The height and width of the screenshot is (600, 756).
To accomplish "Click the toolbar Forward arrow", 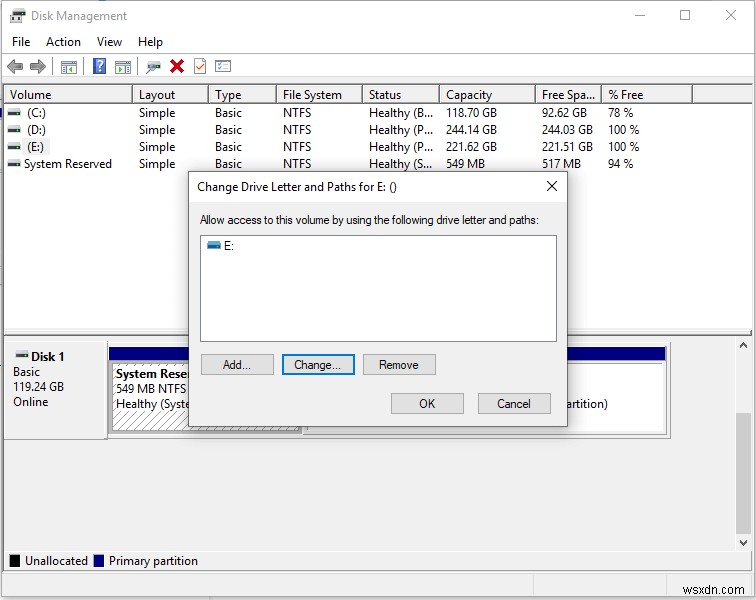I will [x=38, y=66].
